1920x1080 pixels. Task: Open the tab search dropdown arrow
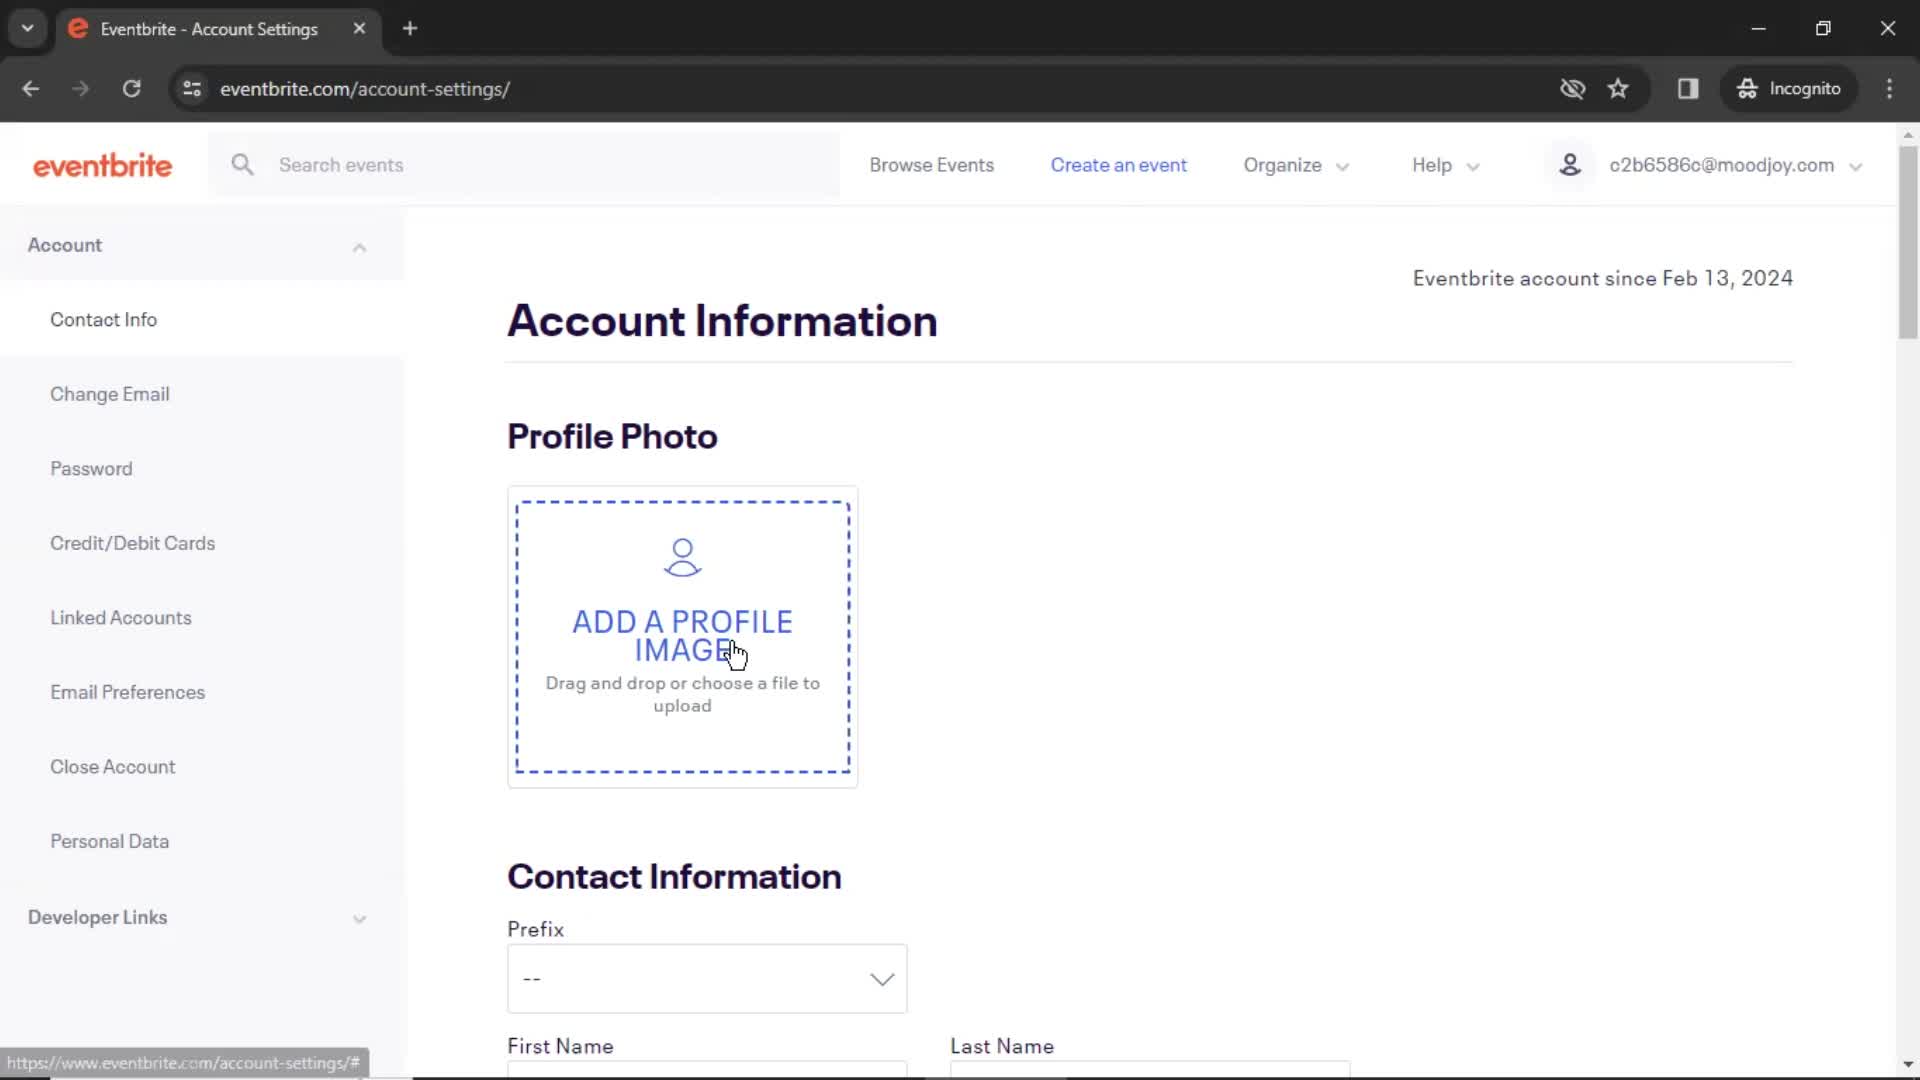pyautogui.click(x=28, y=29)
